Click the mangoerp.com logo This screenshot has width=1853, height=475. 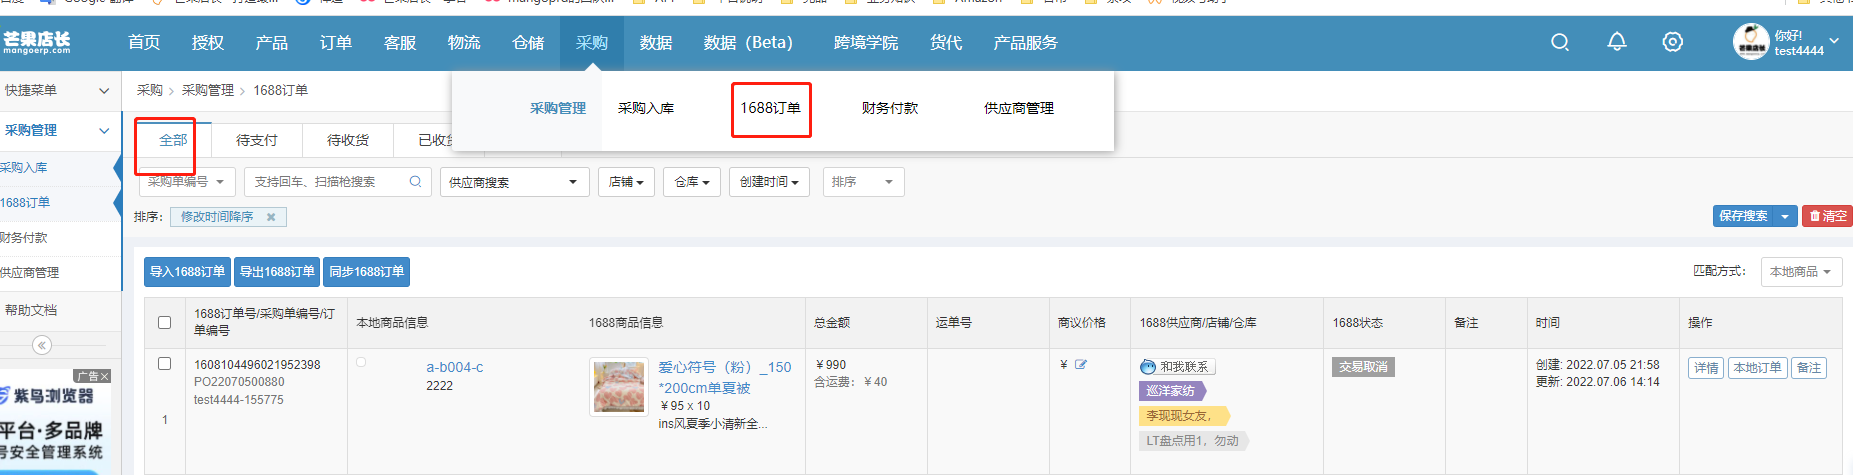point(36,42)
